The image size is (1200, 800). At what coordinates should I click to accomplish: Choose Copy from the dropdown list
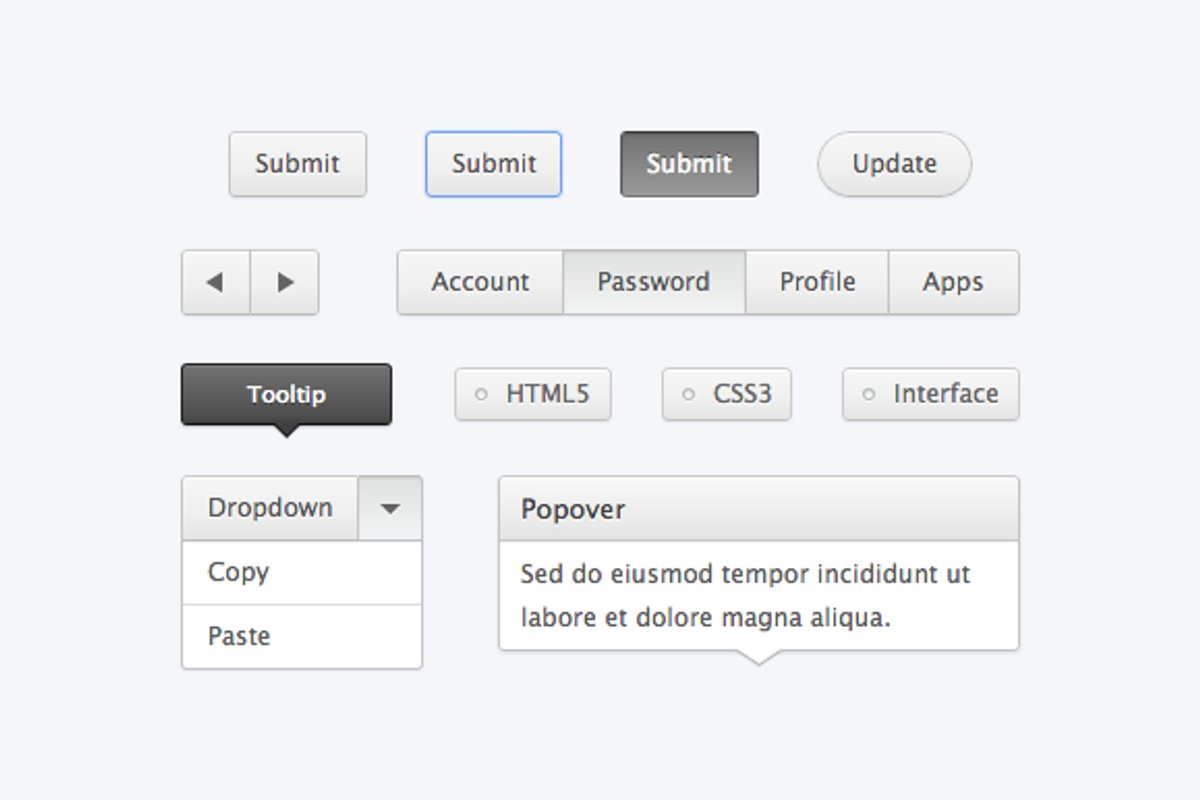pyautogui.click(x=238, y=572)
